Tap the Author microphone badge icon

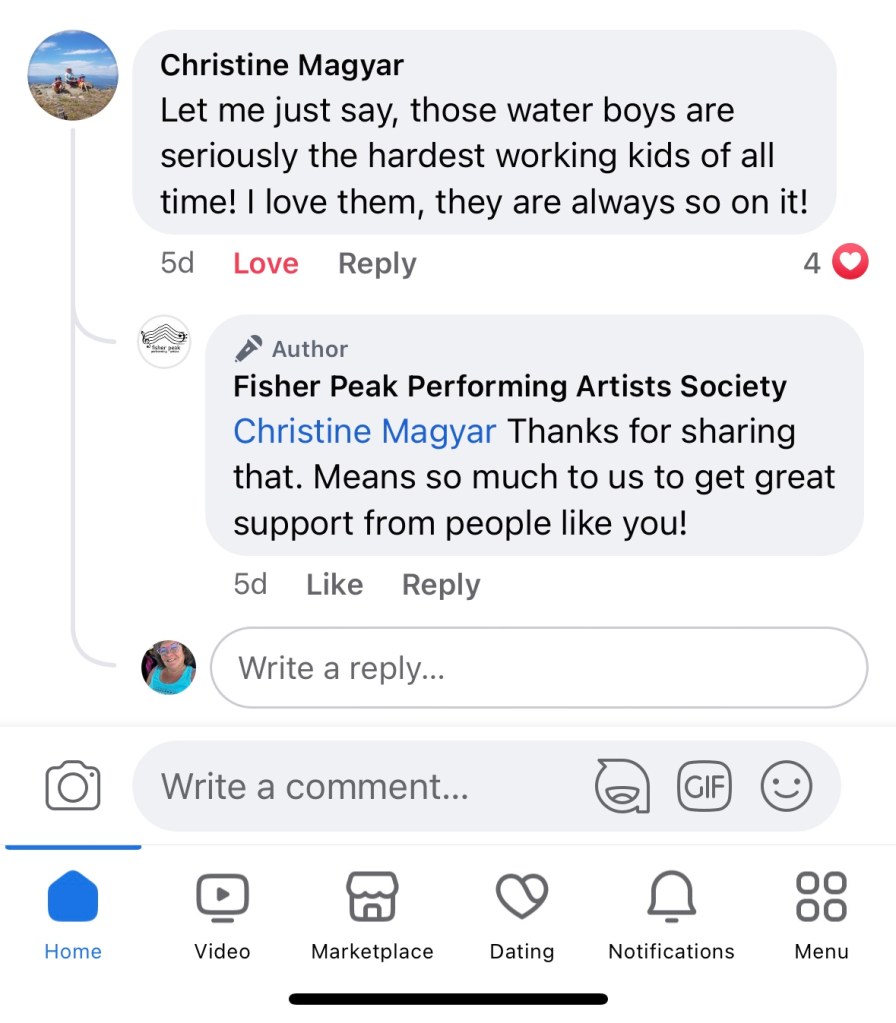[248, 349]
